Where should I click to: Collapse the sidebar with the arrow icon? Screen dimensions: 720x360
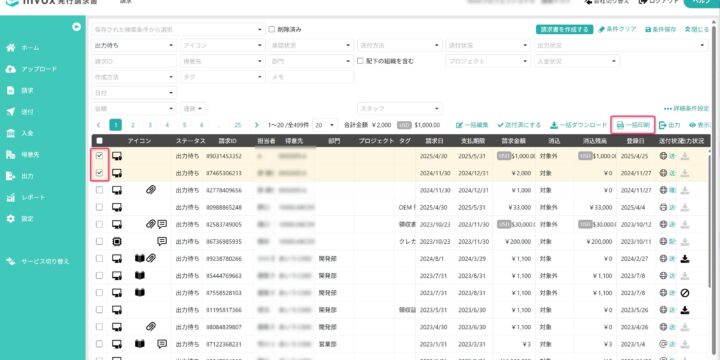point(76,27)
